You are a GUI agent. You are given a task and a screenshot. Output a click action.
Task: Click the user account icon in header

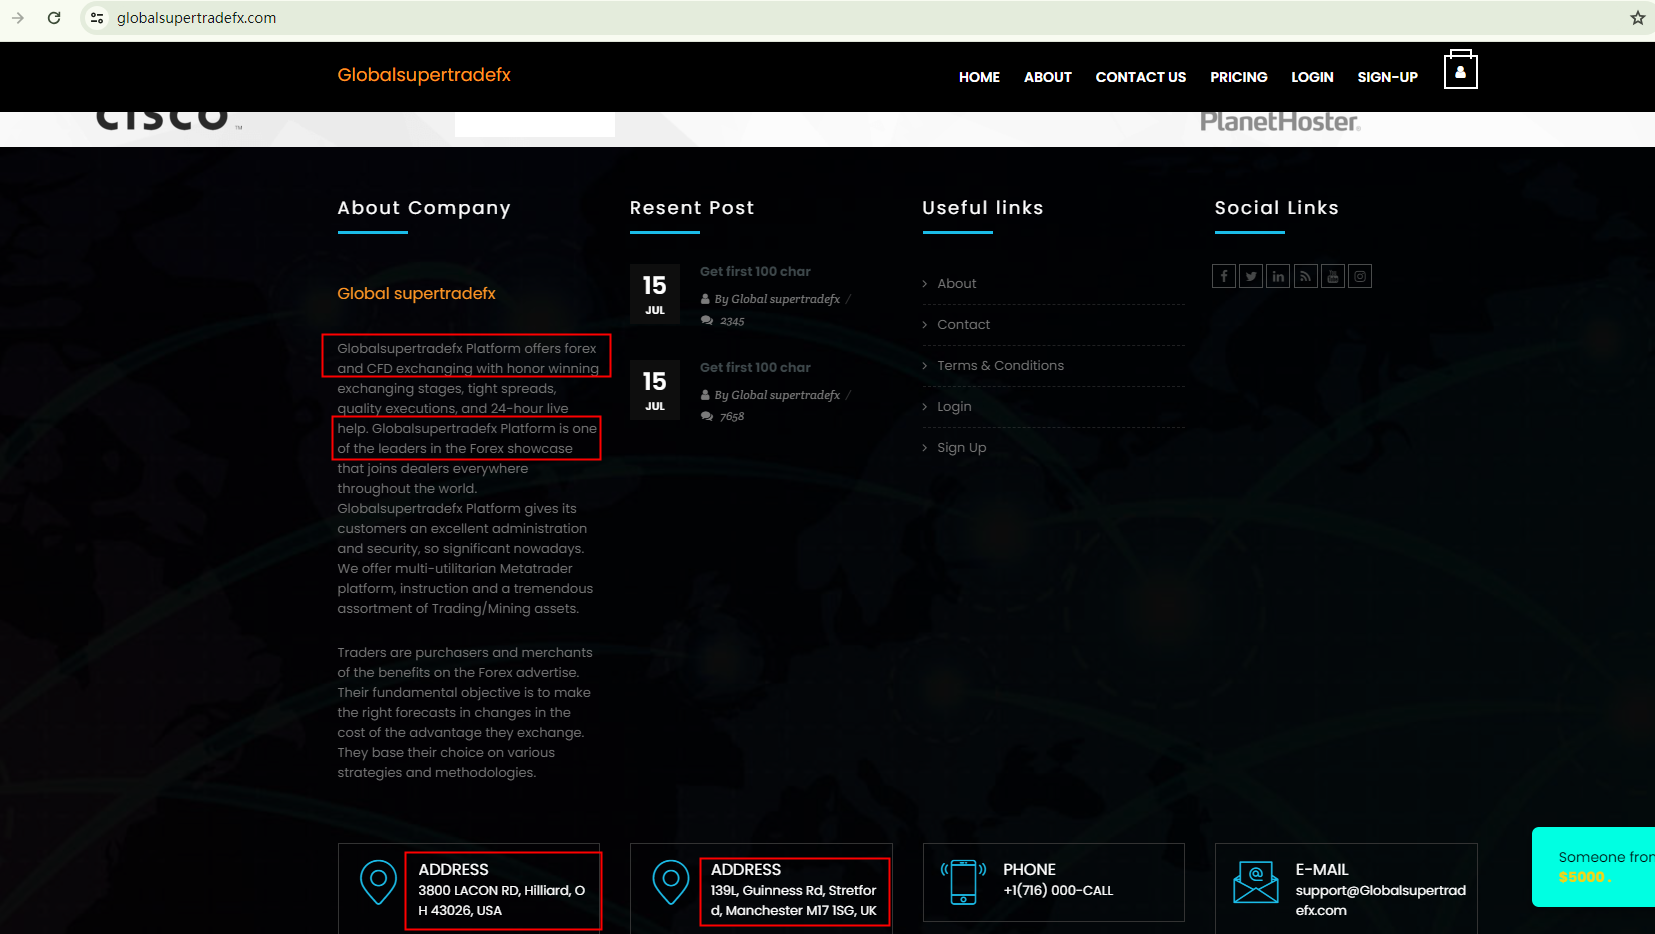(x=1460, y=72)
